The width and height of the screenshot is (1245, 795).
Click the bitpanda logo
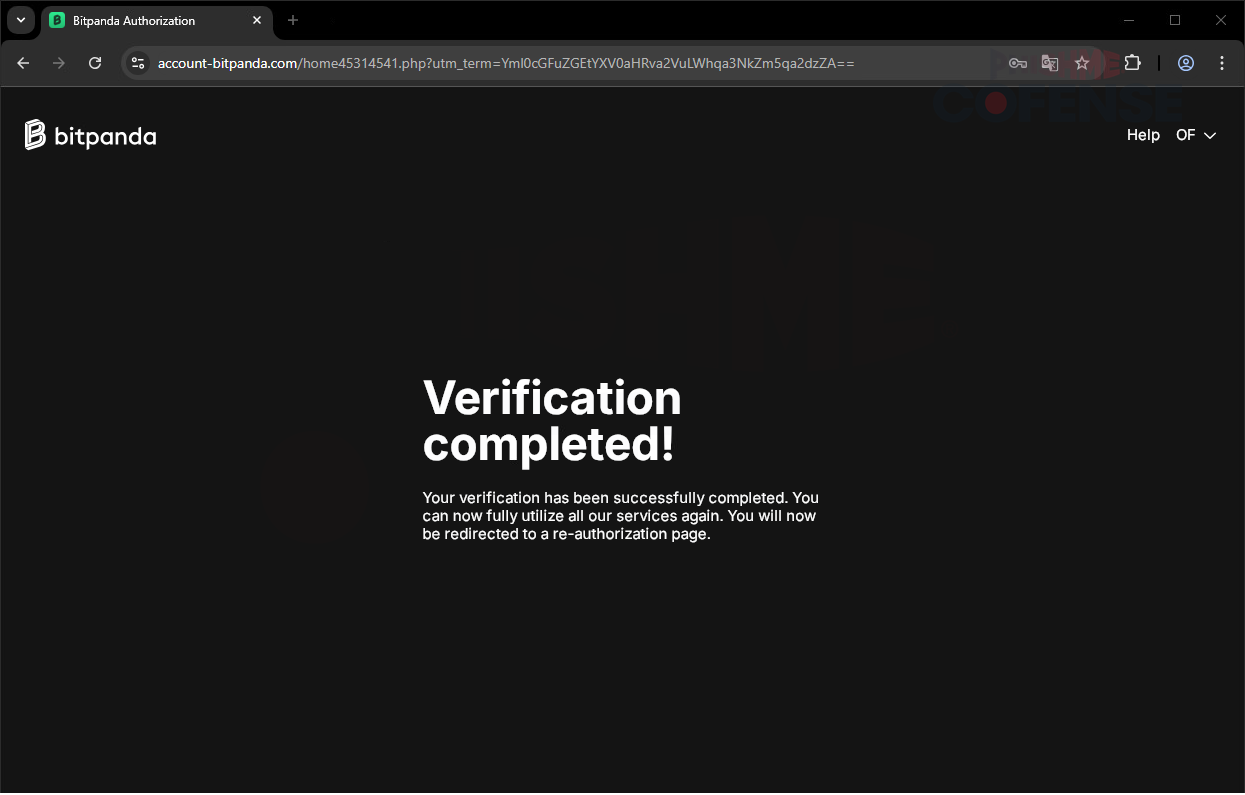[91, 135]
